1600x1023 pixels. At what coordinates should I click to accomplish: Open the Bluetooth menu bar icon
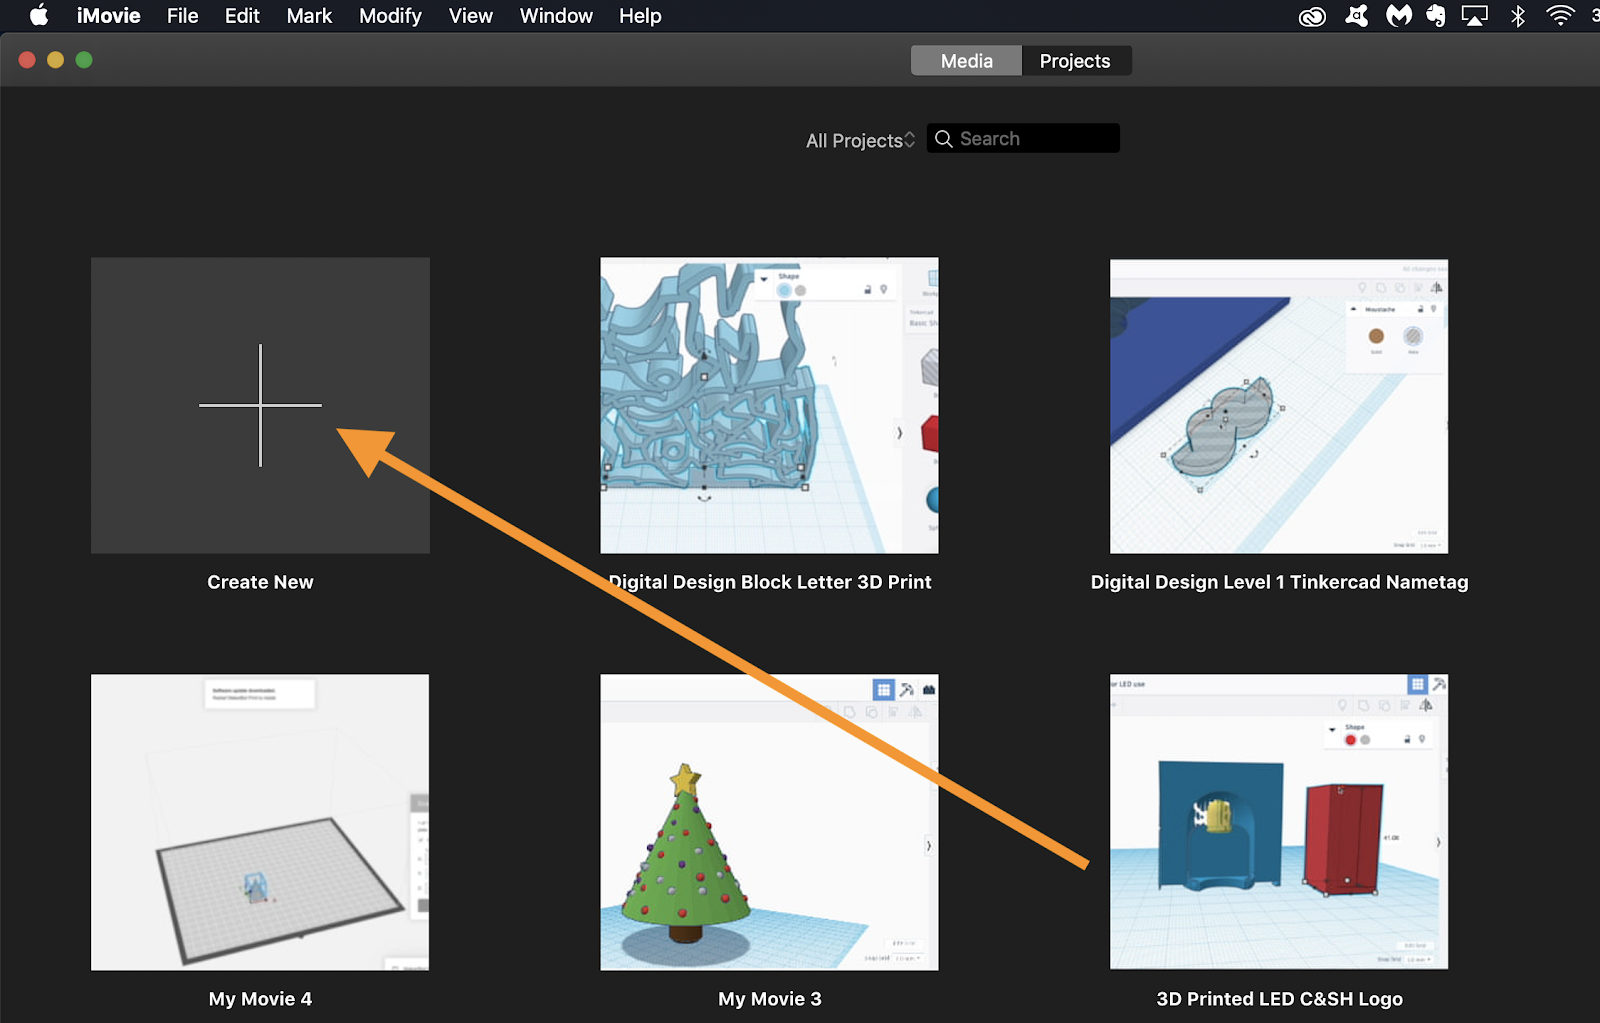(1518, 16)
